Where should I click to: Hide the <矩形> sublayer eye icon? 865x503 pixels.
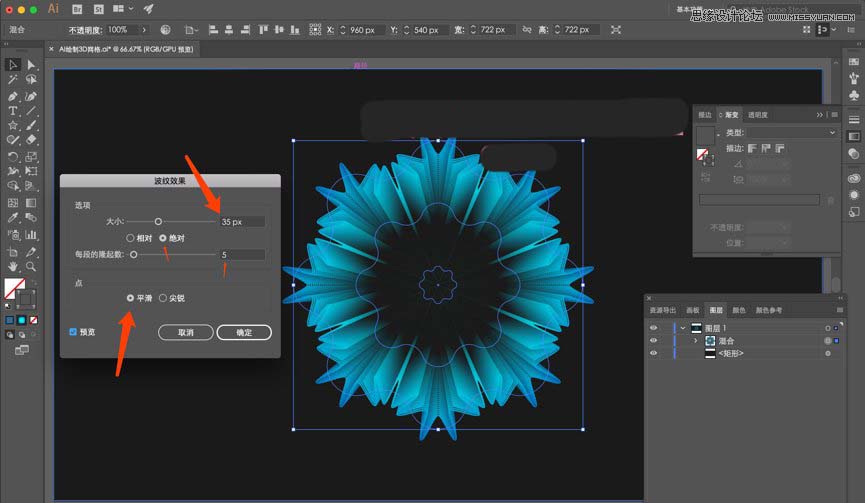[x=653, y=354]
